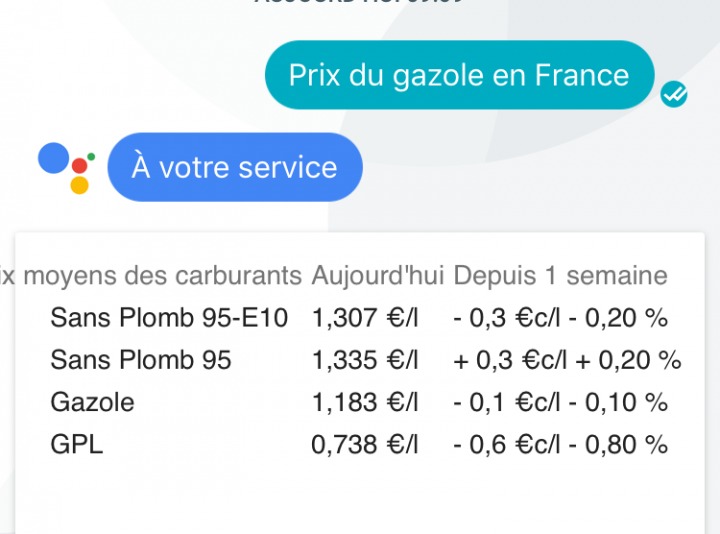Image resolution: width=720 pixels, height=534 pixels.
Task: Select the "Sans Plomb 95-E10" fuel row label
Action: coord(169,318)
